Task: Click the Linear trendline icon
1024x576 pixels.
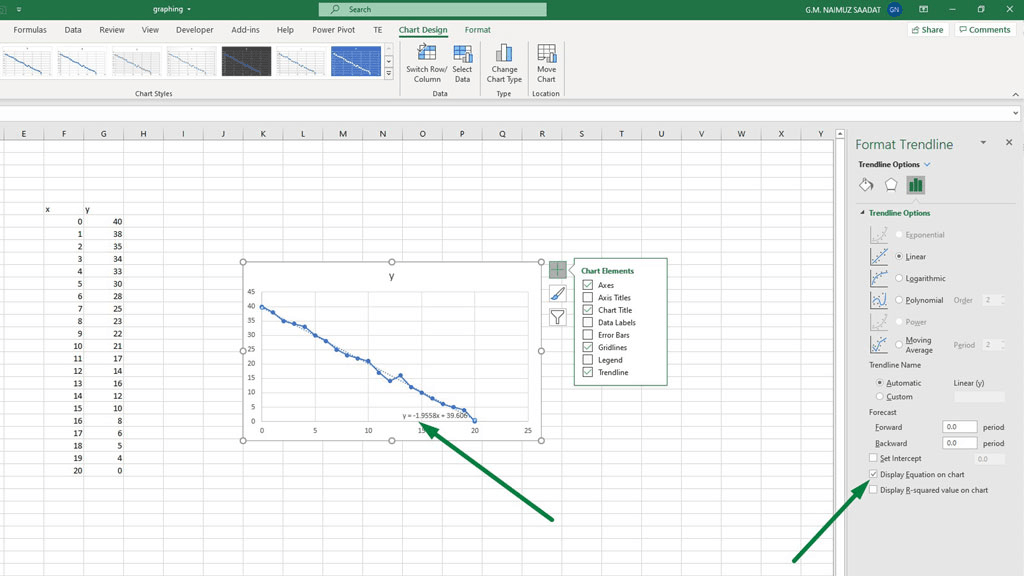Action: tap(878, 256)
